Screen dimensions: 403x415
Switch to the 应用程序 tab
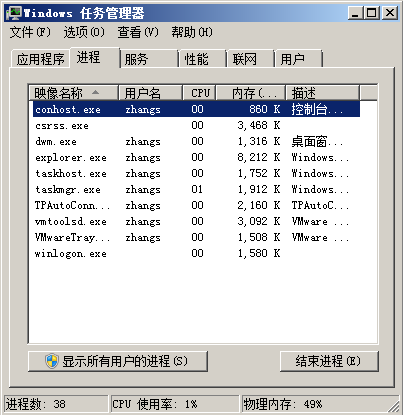coord(40,59)
